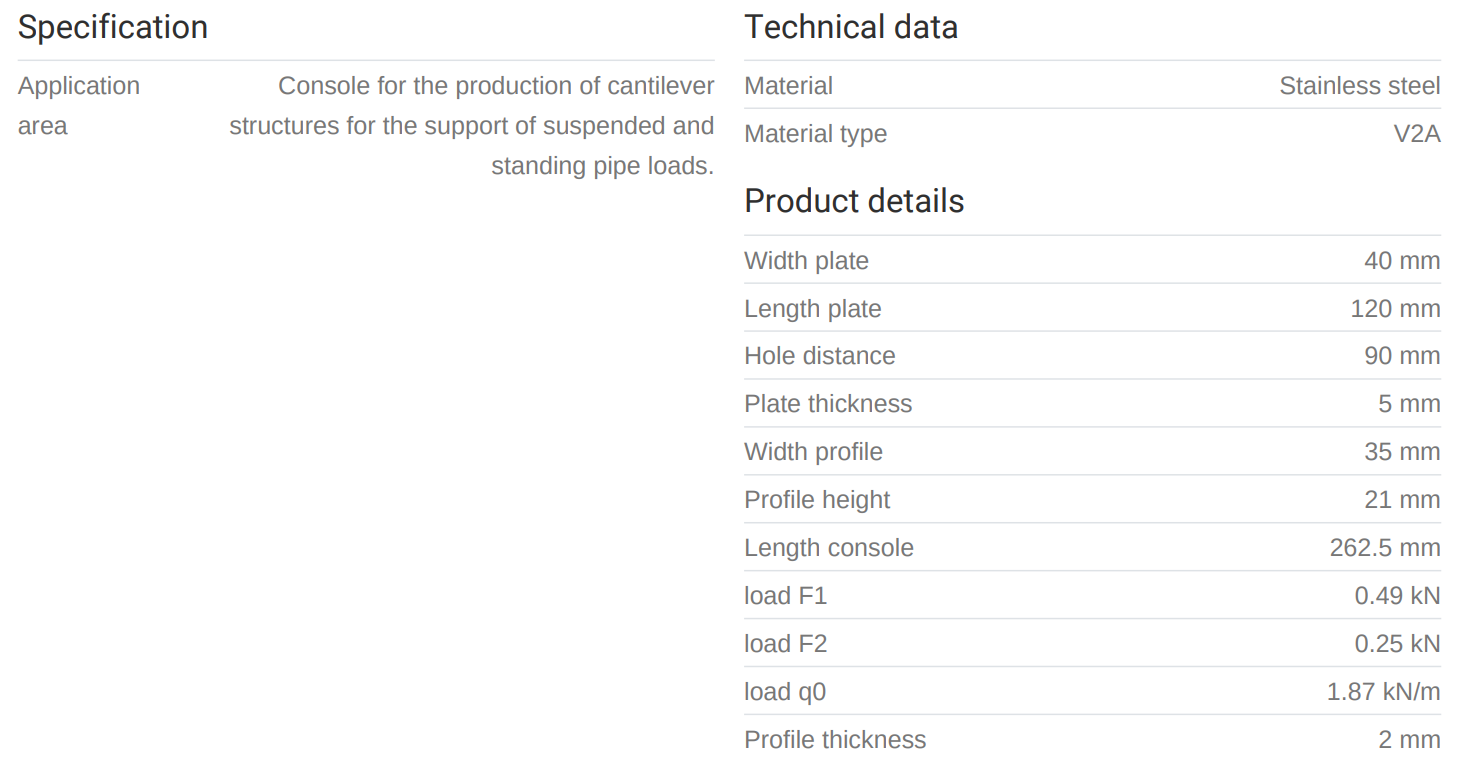Click the Technical data heading
1468x768 pixels.
click(x=850, y=27)
